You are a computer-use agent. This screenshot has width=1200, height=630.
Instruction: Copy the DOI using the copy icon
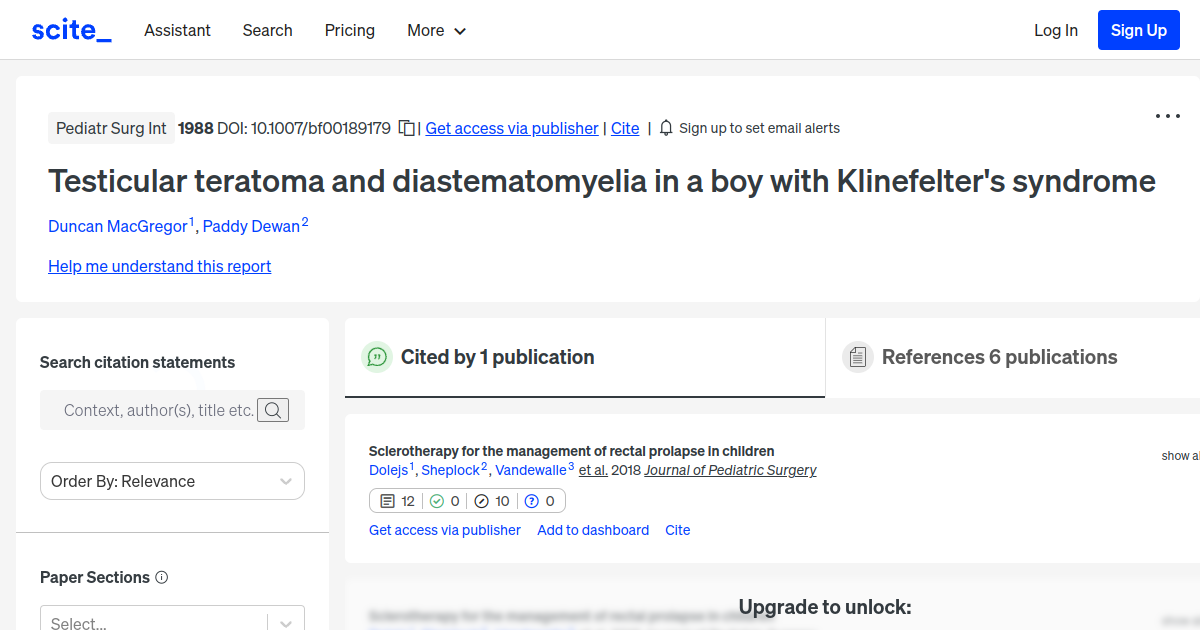click(406, 128)
